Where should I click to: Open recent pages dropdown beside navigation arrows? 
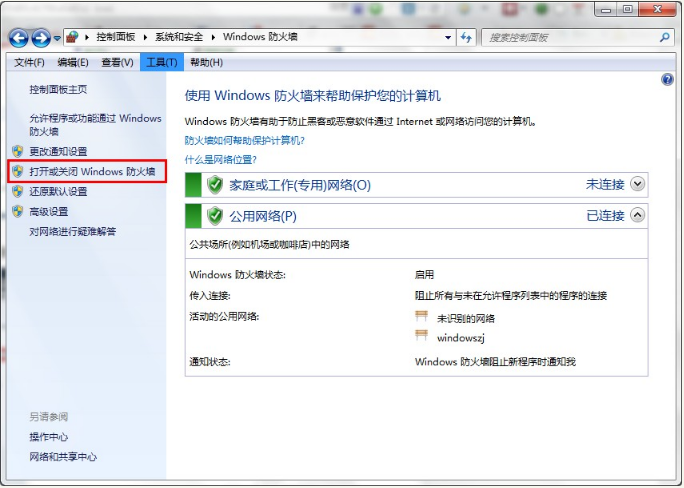pos(57,38)
